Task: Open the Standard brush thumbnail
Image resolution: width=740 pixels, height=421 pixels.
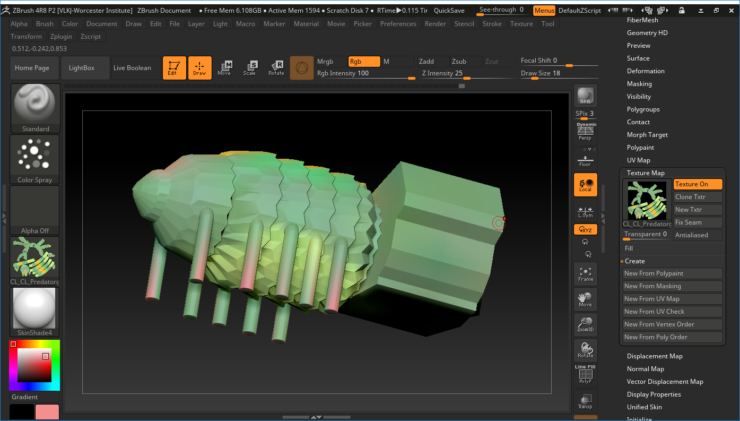Action: pos(35,105)
